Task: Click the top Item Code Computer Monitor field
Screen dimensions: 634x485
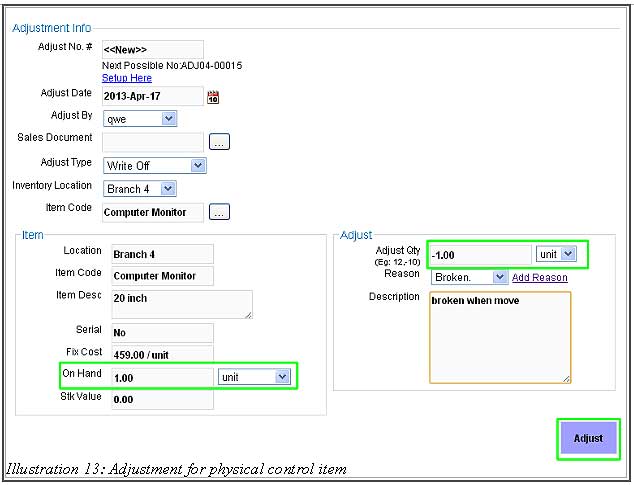Action: point(152,211)
